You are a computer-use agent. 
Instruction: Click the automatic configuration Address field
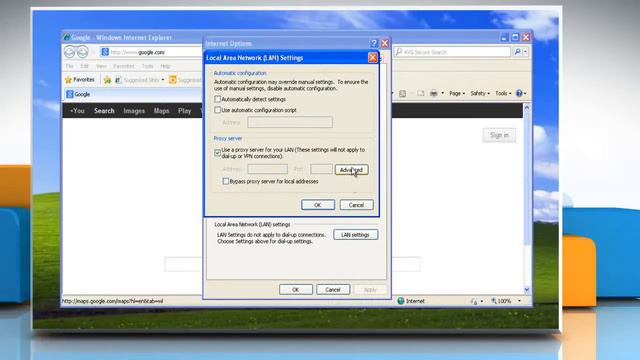tap(290, 122)
